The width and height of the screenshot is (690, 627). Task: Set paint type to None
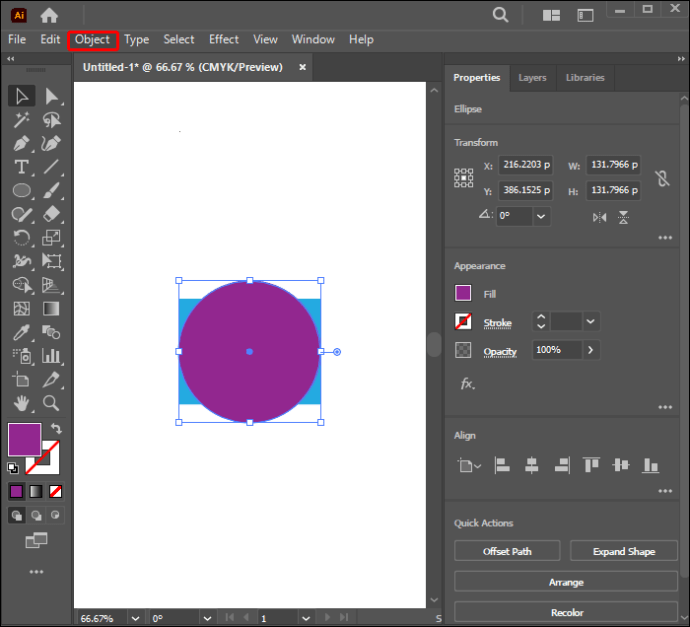(55, 491)
